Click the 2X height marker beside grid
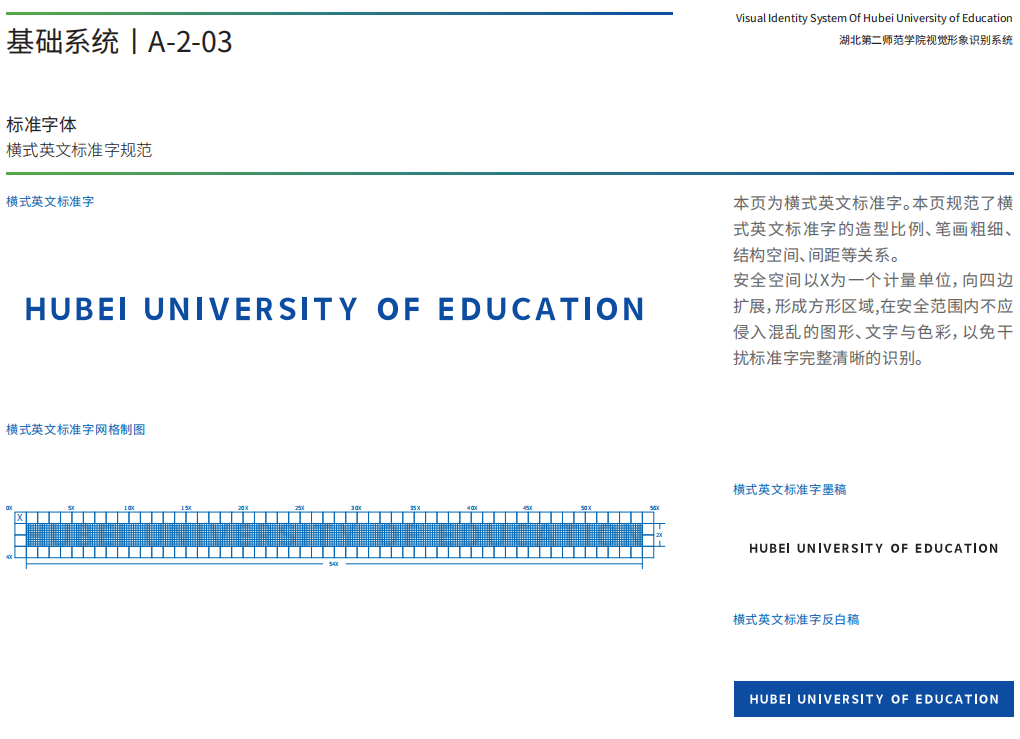The width and height of the screenshot is (1020, 739). point(659,535)
